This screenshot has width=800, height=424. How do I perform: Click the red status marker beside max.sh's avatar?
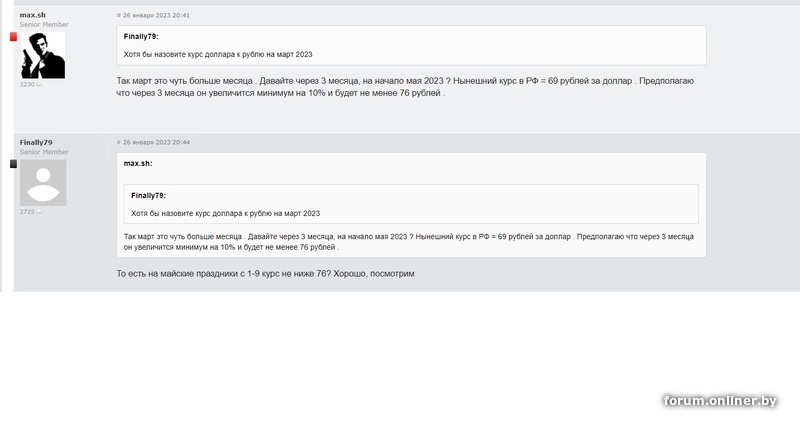(14, 37)
